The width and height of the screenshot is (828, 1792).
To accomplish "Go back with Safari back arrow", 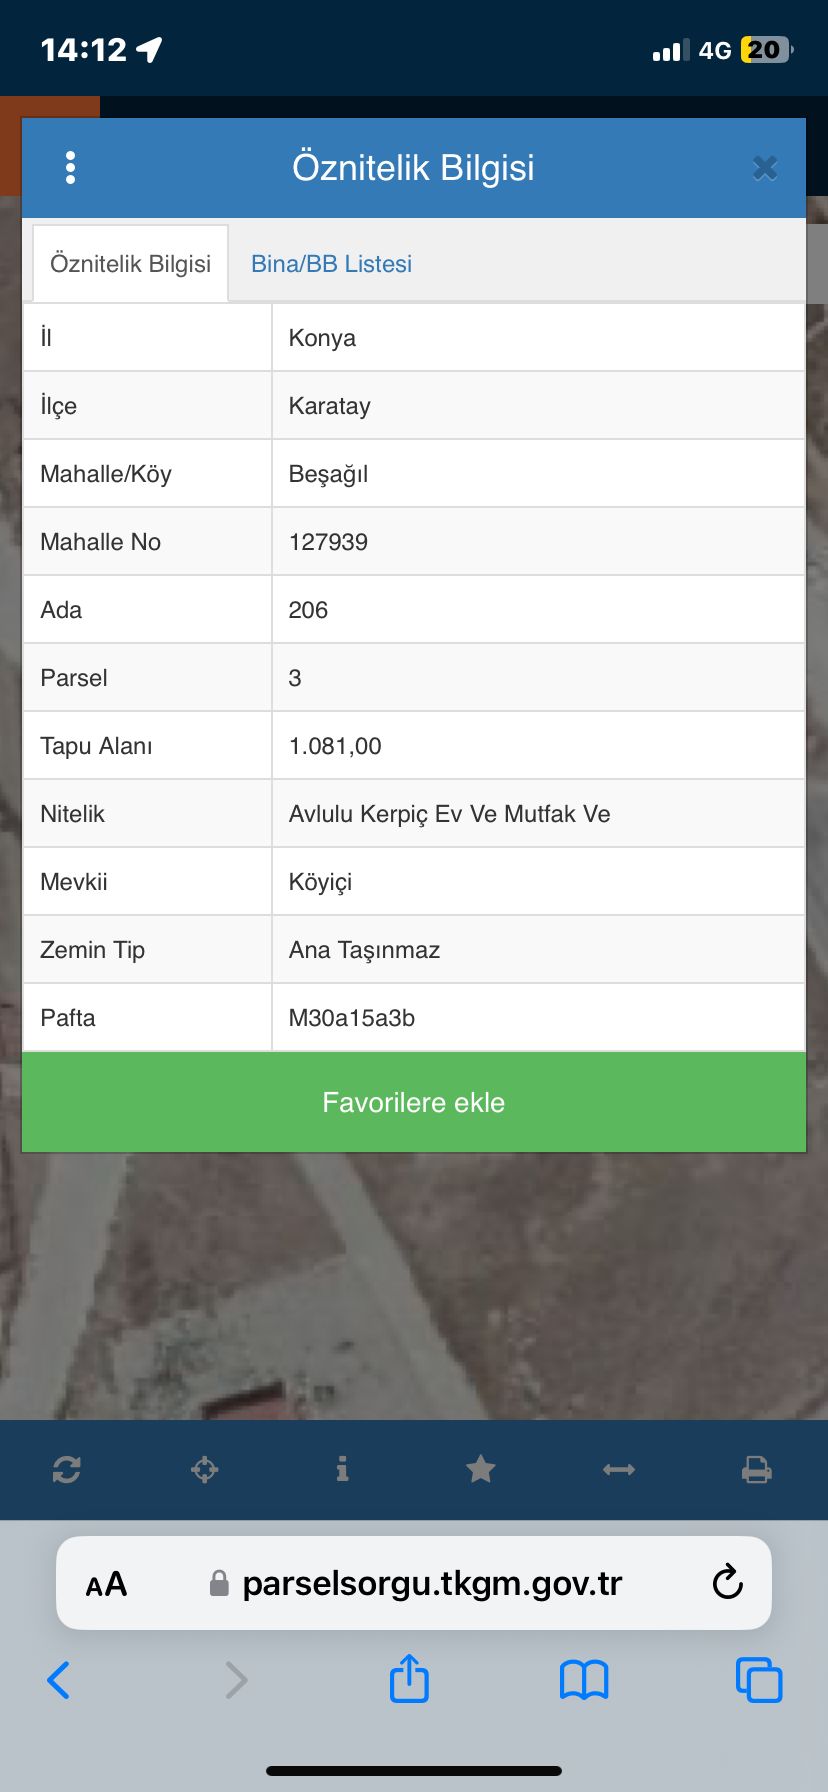I will (x=59, y=1680).
